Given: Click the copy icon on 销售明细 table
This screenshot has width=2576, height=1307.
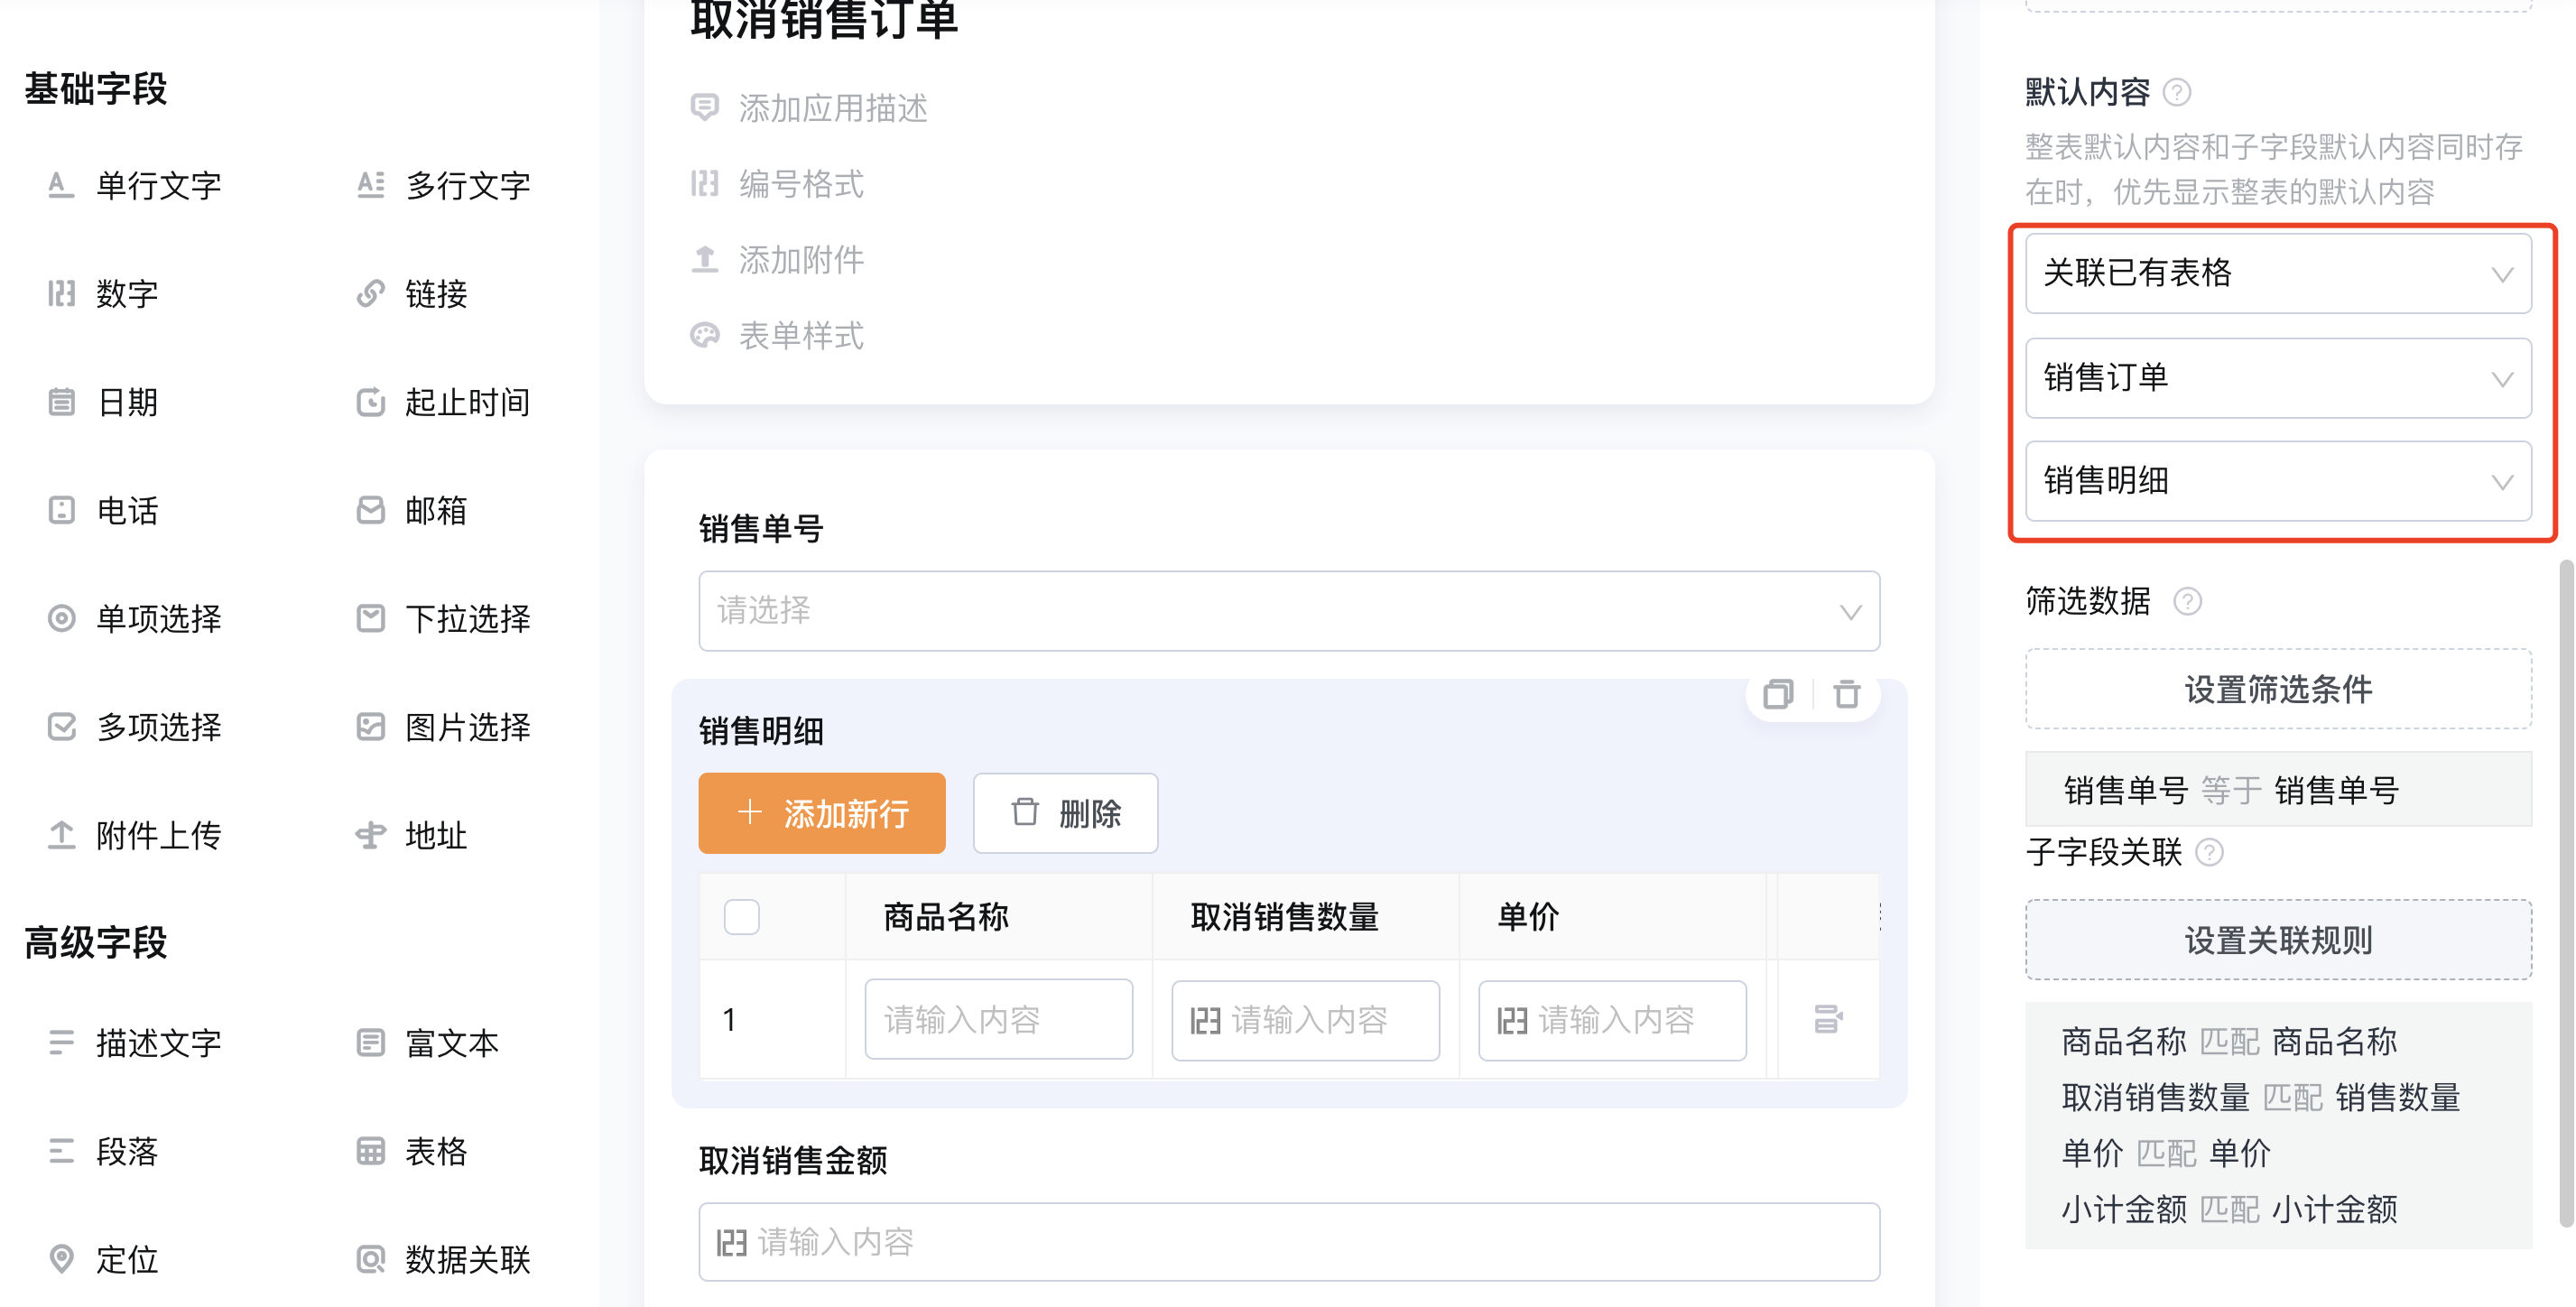Looking at the screenshot, I should [1778, 694].
